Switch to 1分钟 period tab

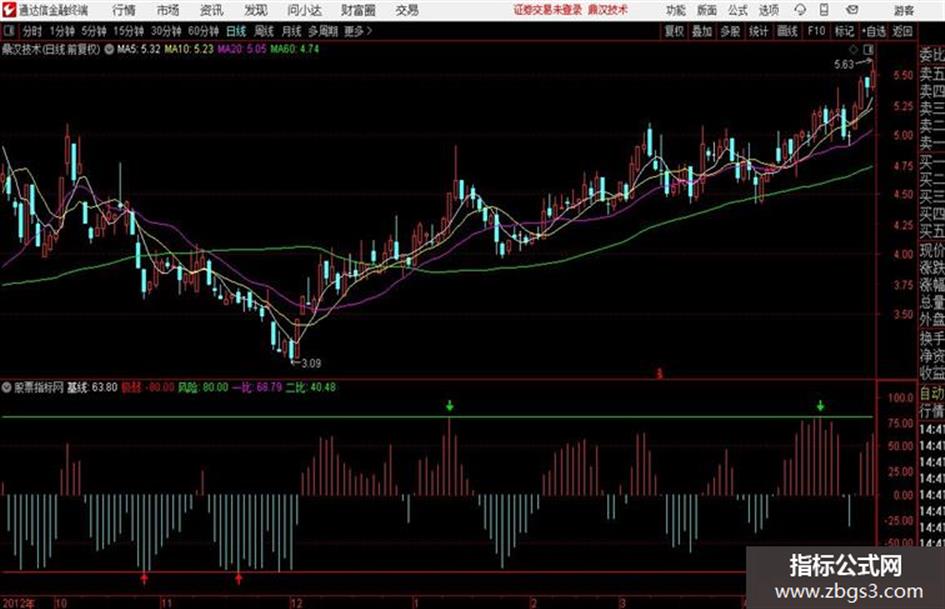tap(62, 31)
